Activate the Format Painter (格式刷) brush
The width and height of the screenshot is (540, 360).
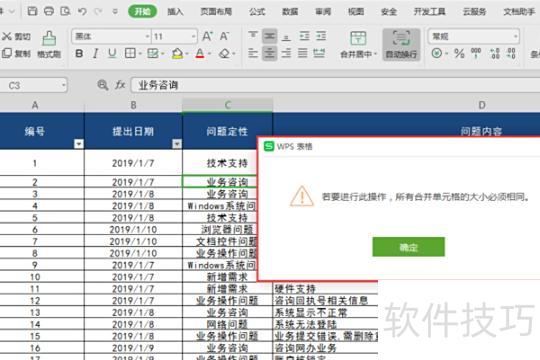pos(49,44)
